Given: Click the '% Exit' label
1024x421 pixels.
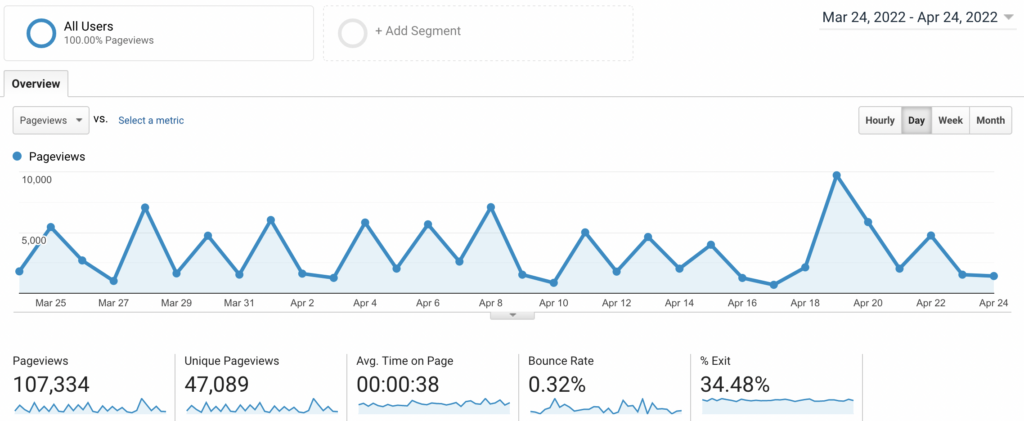Looking at the screenshot, I should (715, 361).
